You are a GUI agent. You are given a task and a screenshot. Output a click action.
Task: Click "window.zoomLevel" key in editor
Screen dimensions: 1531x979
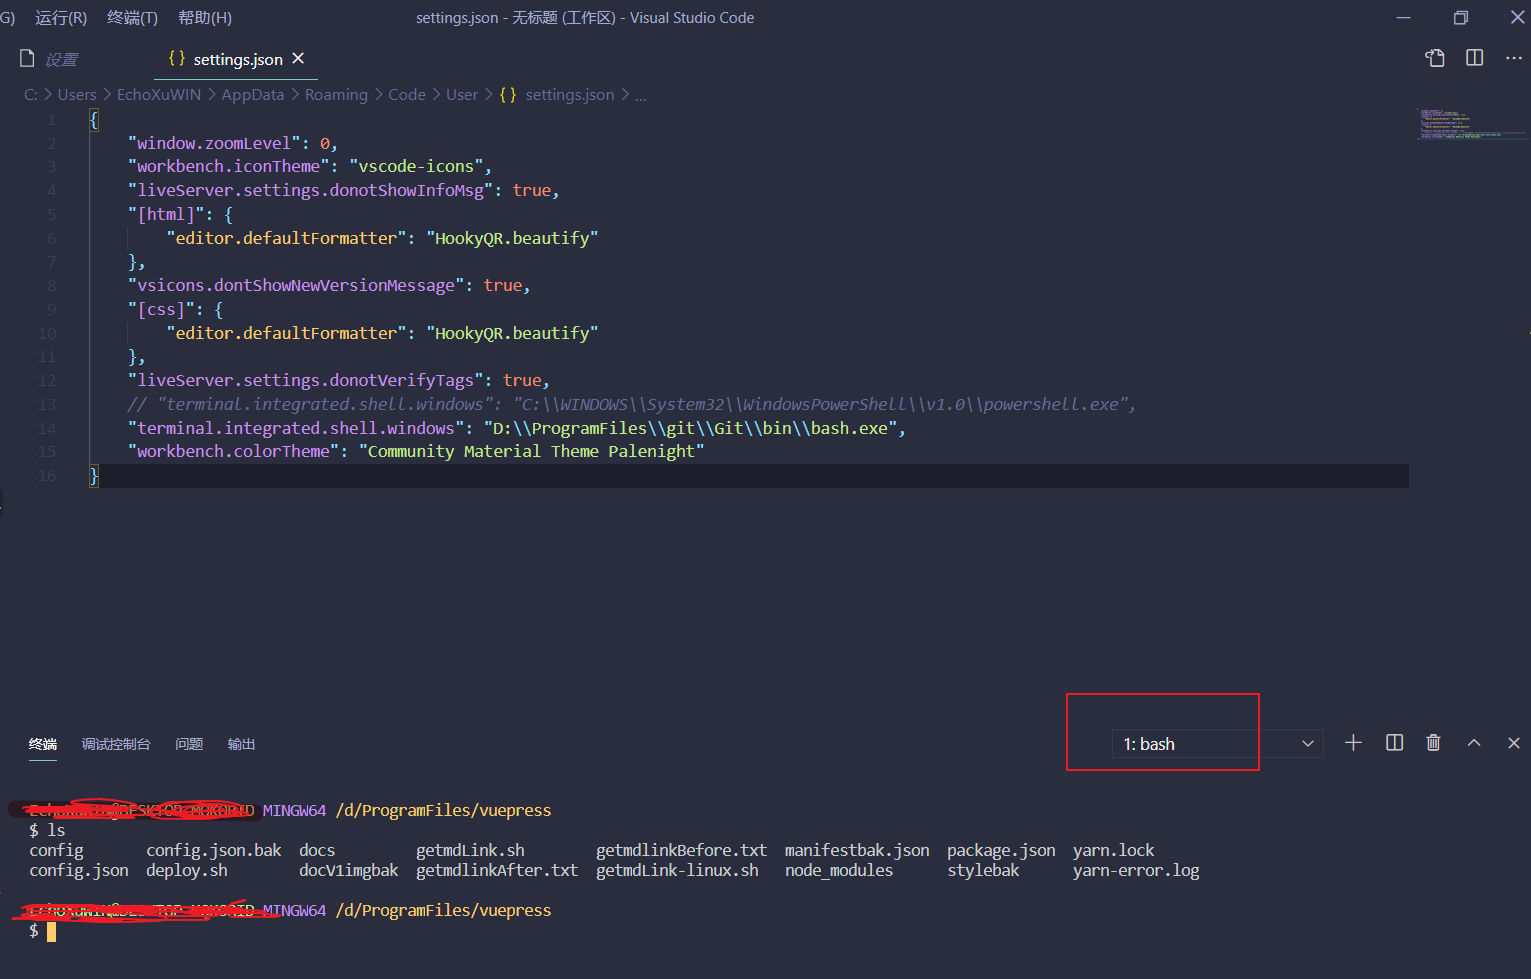click(214, 144)
